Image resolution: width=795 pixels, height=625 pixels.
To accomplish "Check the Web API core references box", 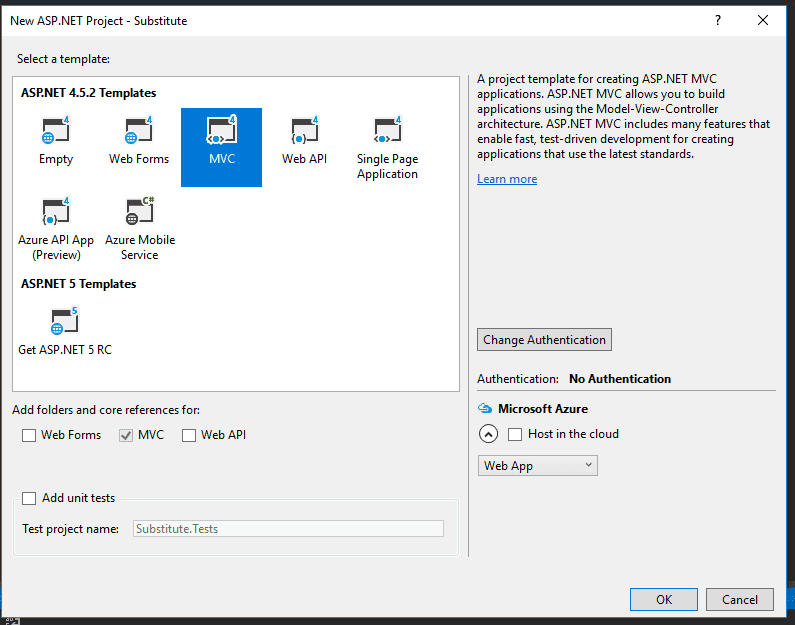I will [x=189, y=435].
